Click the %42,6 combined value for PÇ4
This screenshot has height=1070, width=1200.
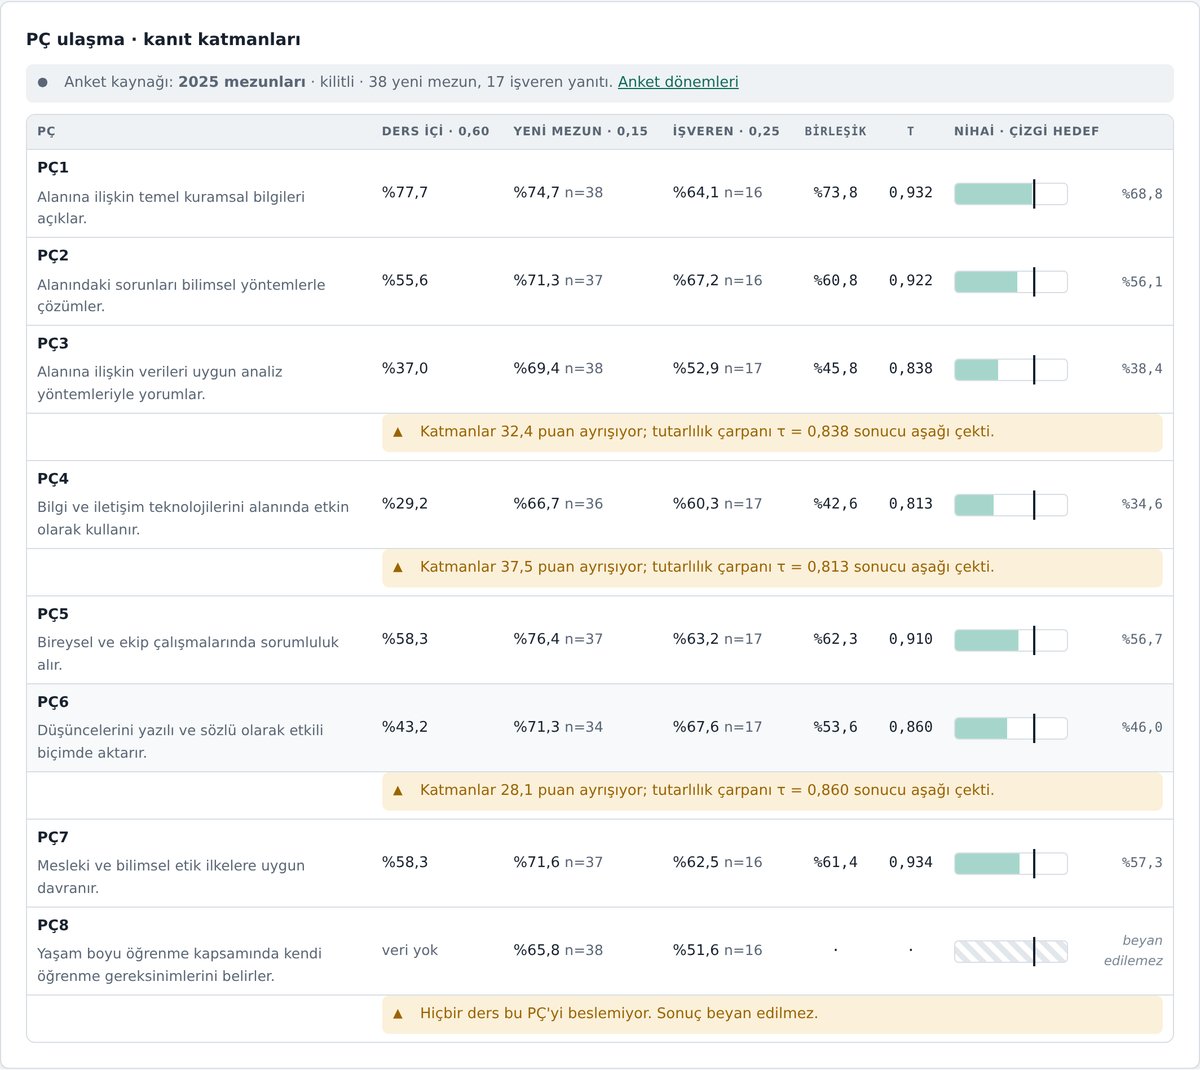tap(836, 504)
